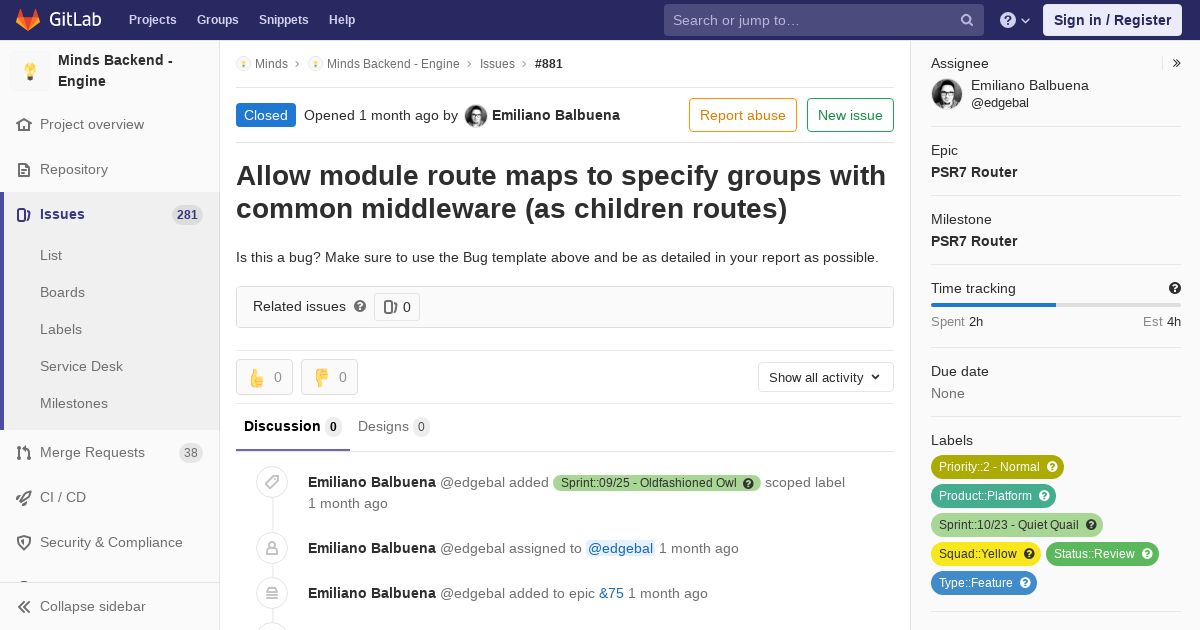The height and width of the screenshot is (630, 1200).
Task: Open the Groups menu in navbar
Action: (x=217, y=20)
